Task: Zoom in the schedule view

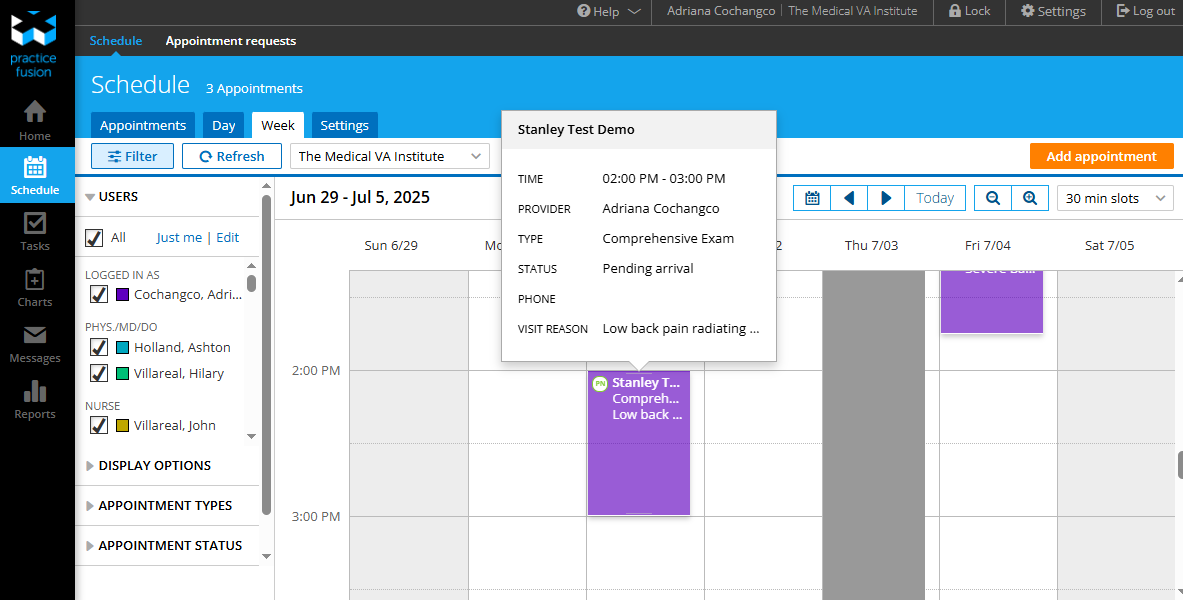Action: point(1030,198)
